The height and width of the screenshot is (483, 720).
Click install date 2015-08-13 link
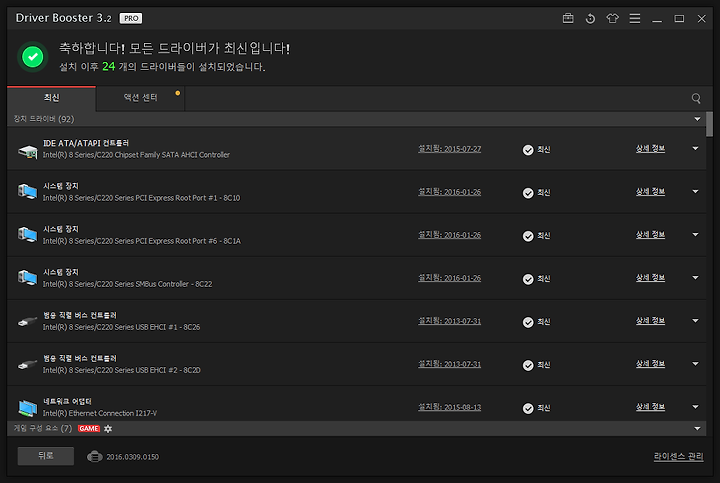tap(450, 407)
